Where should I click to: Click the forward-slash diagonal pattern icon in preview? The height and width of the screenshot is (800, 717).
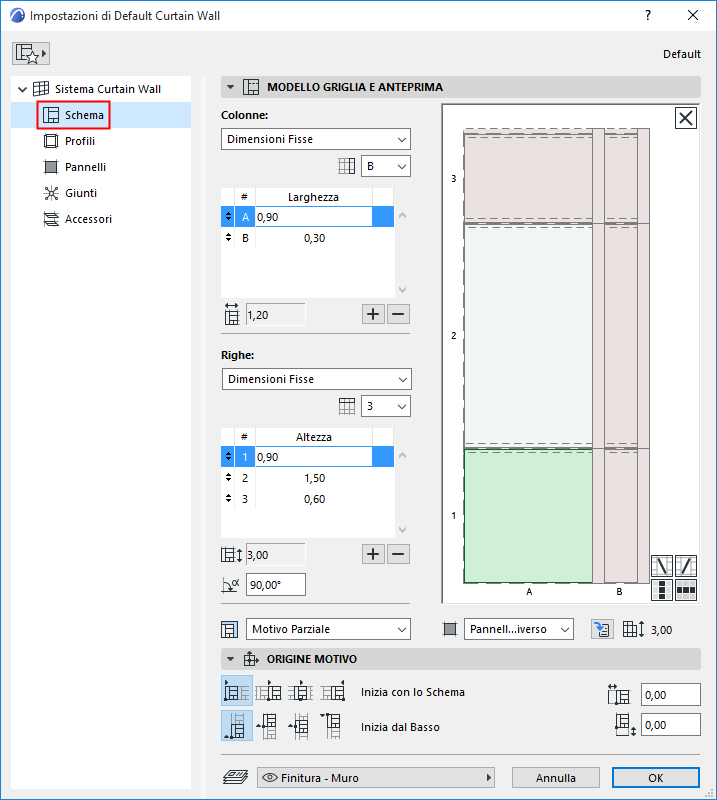pos(685,566)
